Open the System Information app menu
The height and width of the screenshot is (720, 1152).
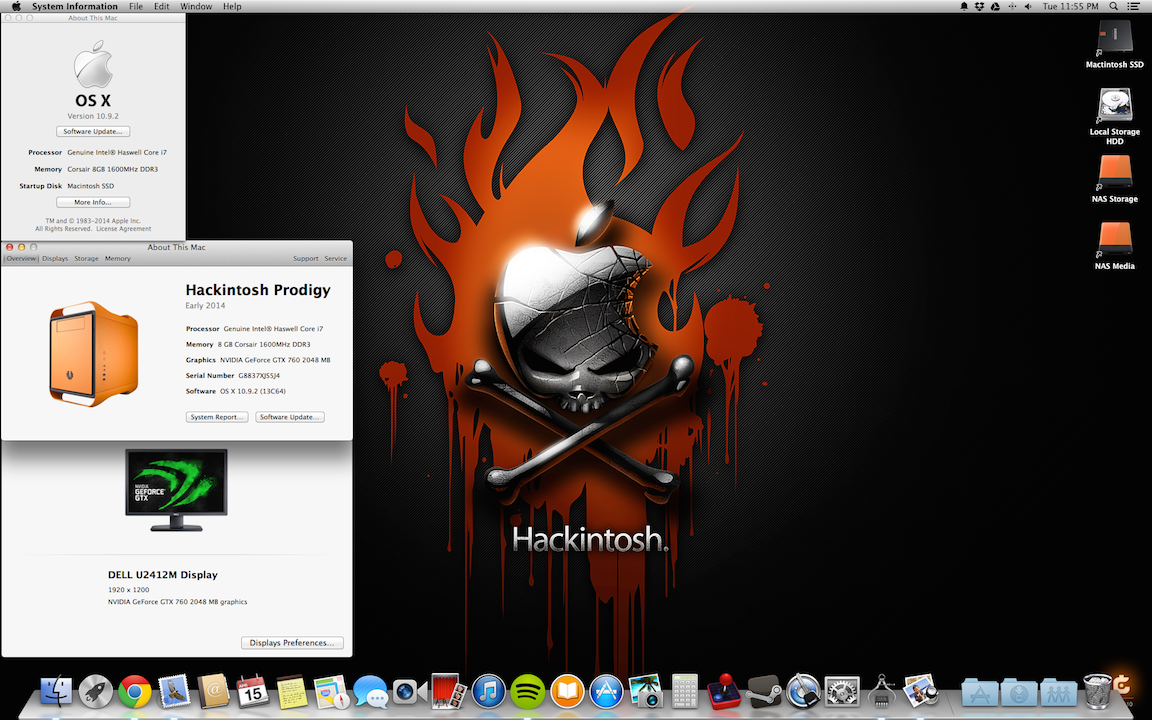coord(74,7)
